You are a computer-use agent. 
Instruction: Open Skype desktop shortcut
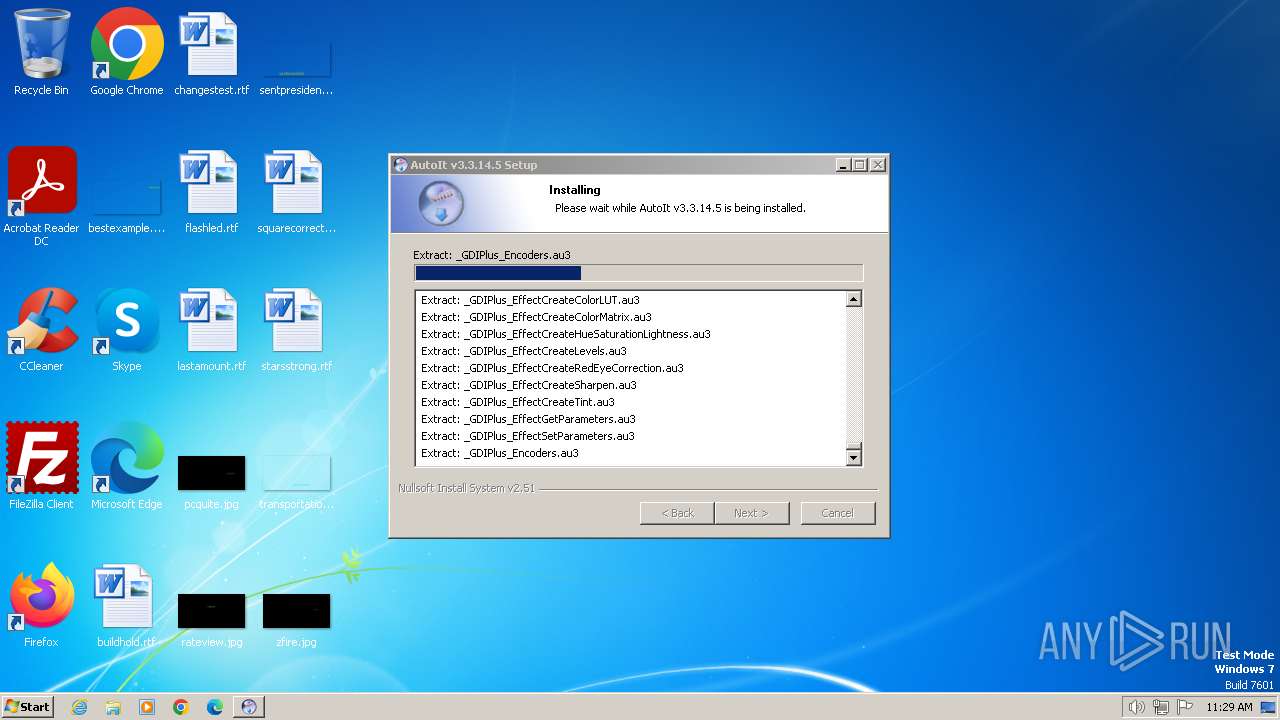tap(127, 330)
